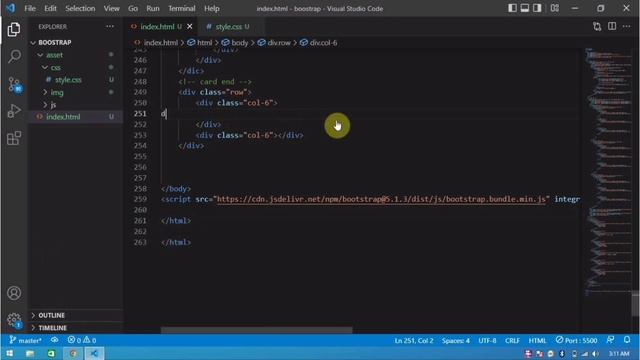The height and width of the screenshot is (360, 640).
Task: Click the div.row breadcrumb item
Action: (x=274, y=42)
